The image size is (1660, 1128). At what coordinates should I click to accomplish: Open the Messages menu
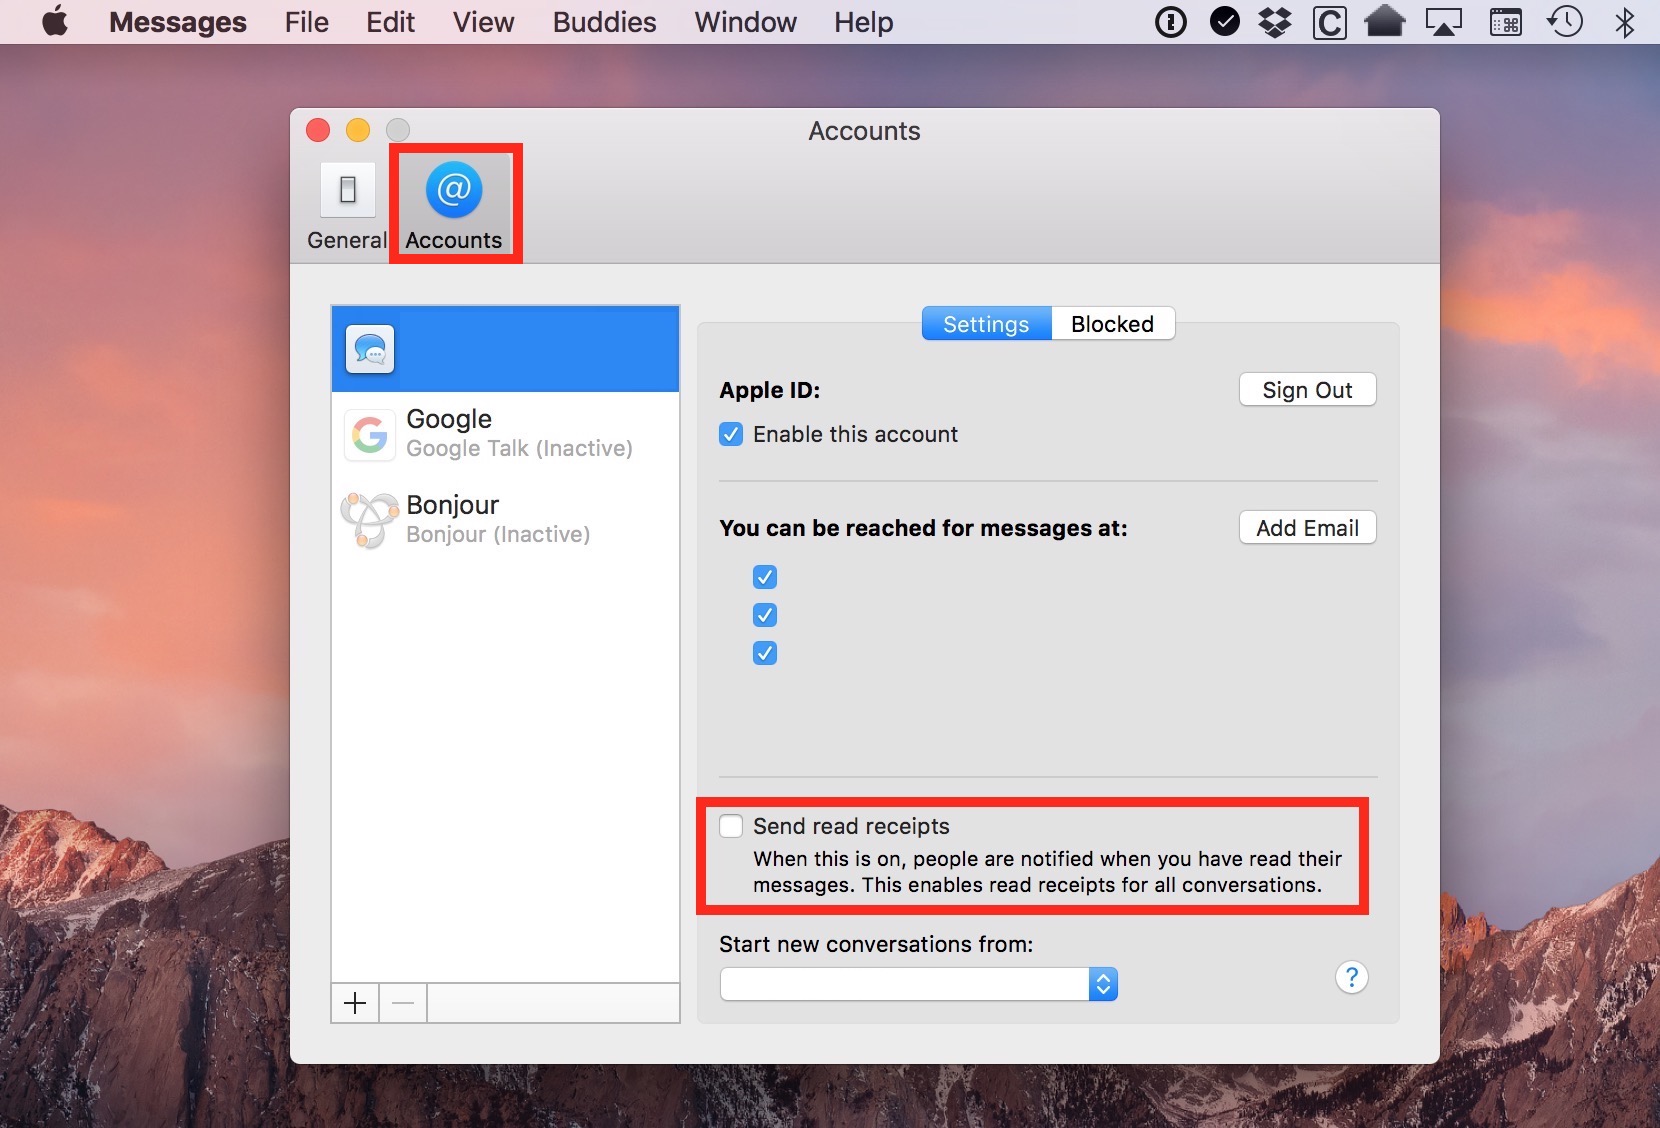tap(178, 22)
